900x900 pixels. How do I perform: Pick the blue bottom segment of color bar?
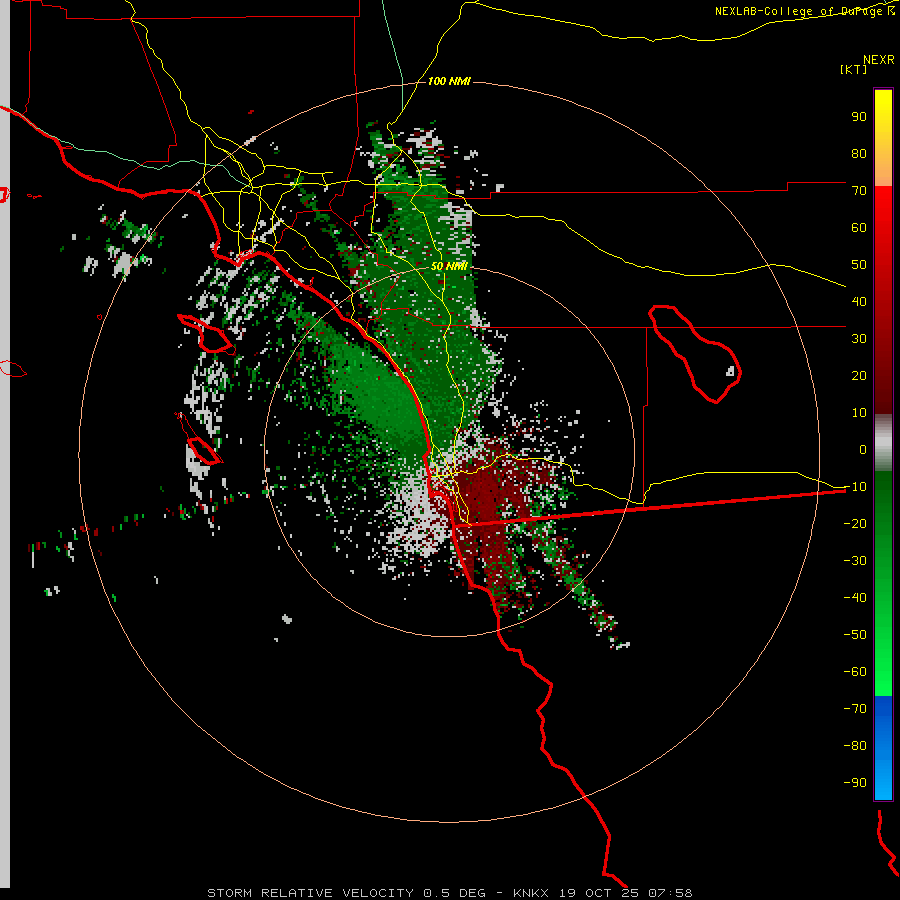click(883, 748)
